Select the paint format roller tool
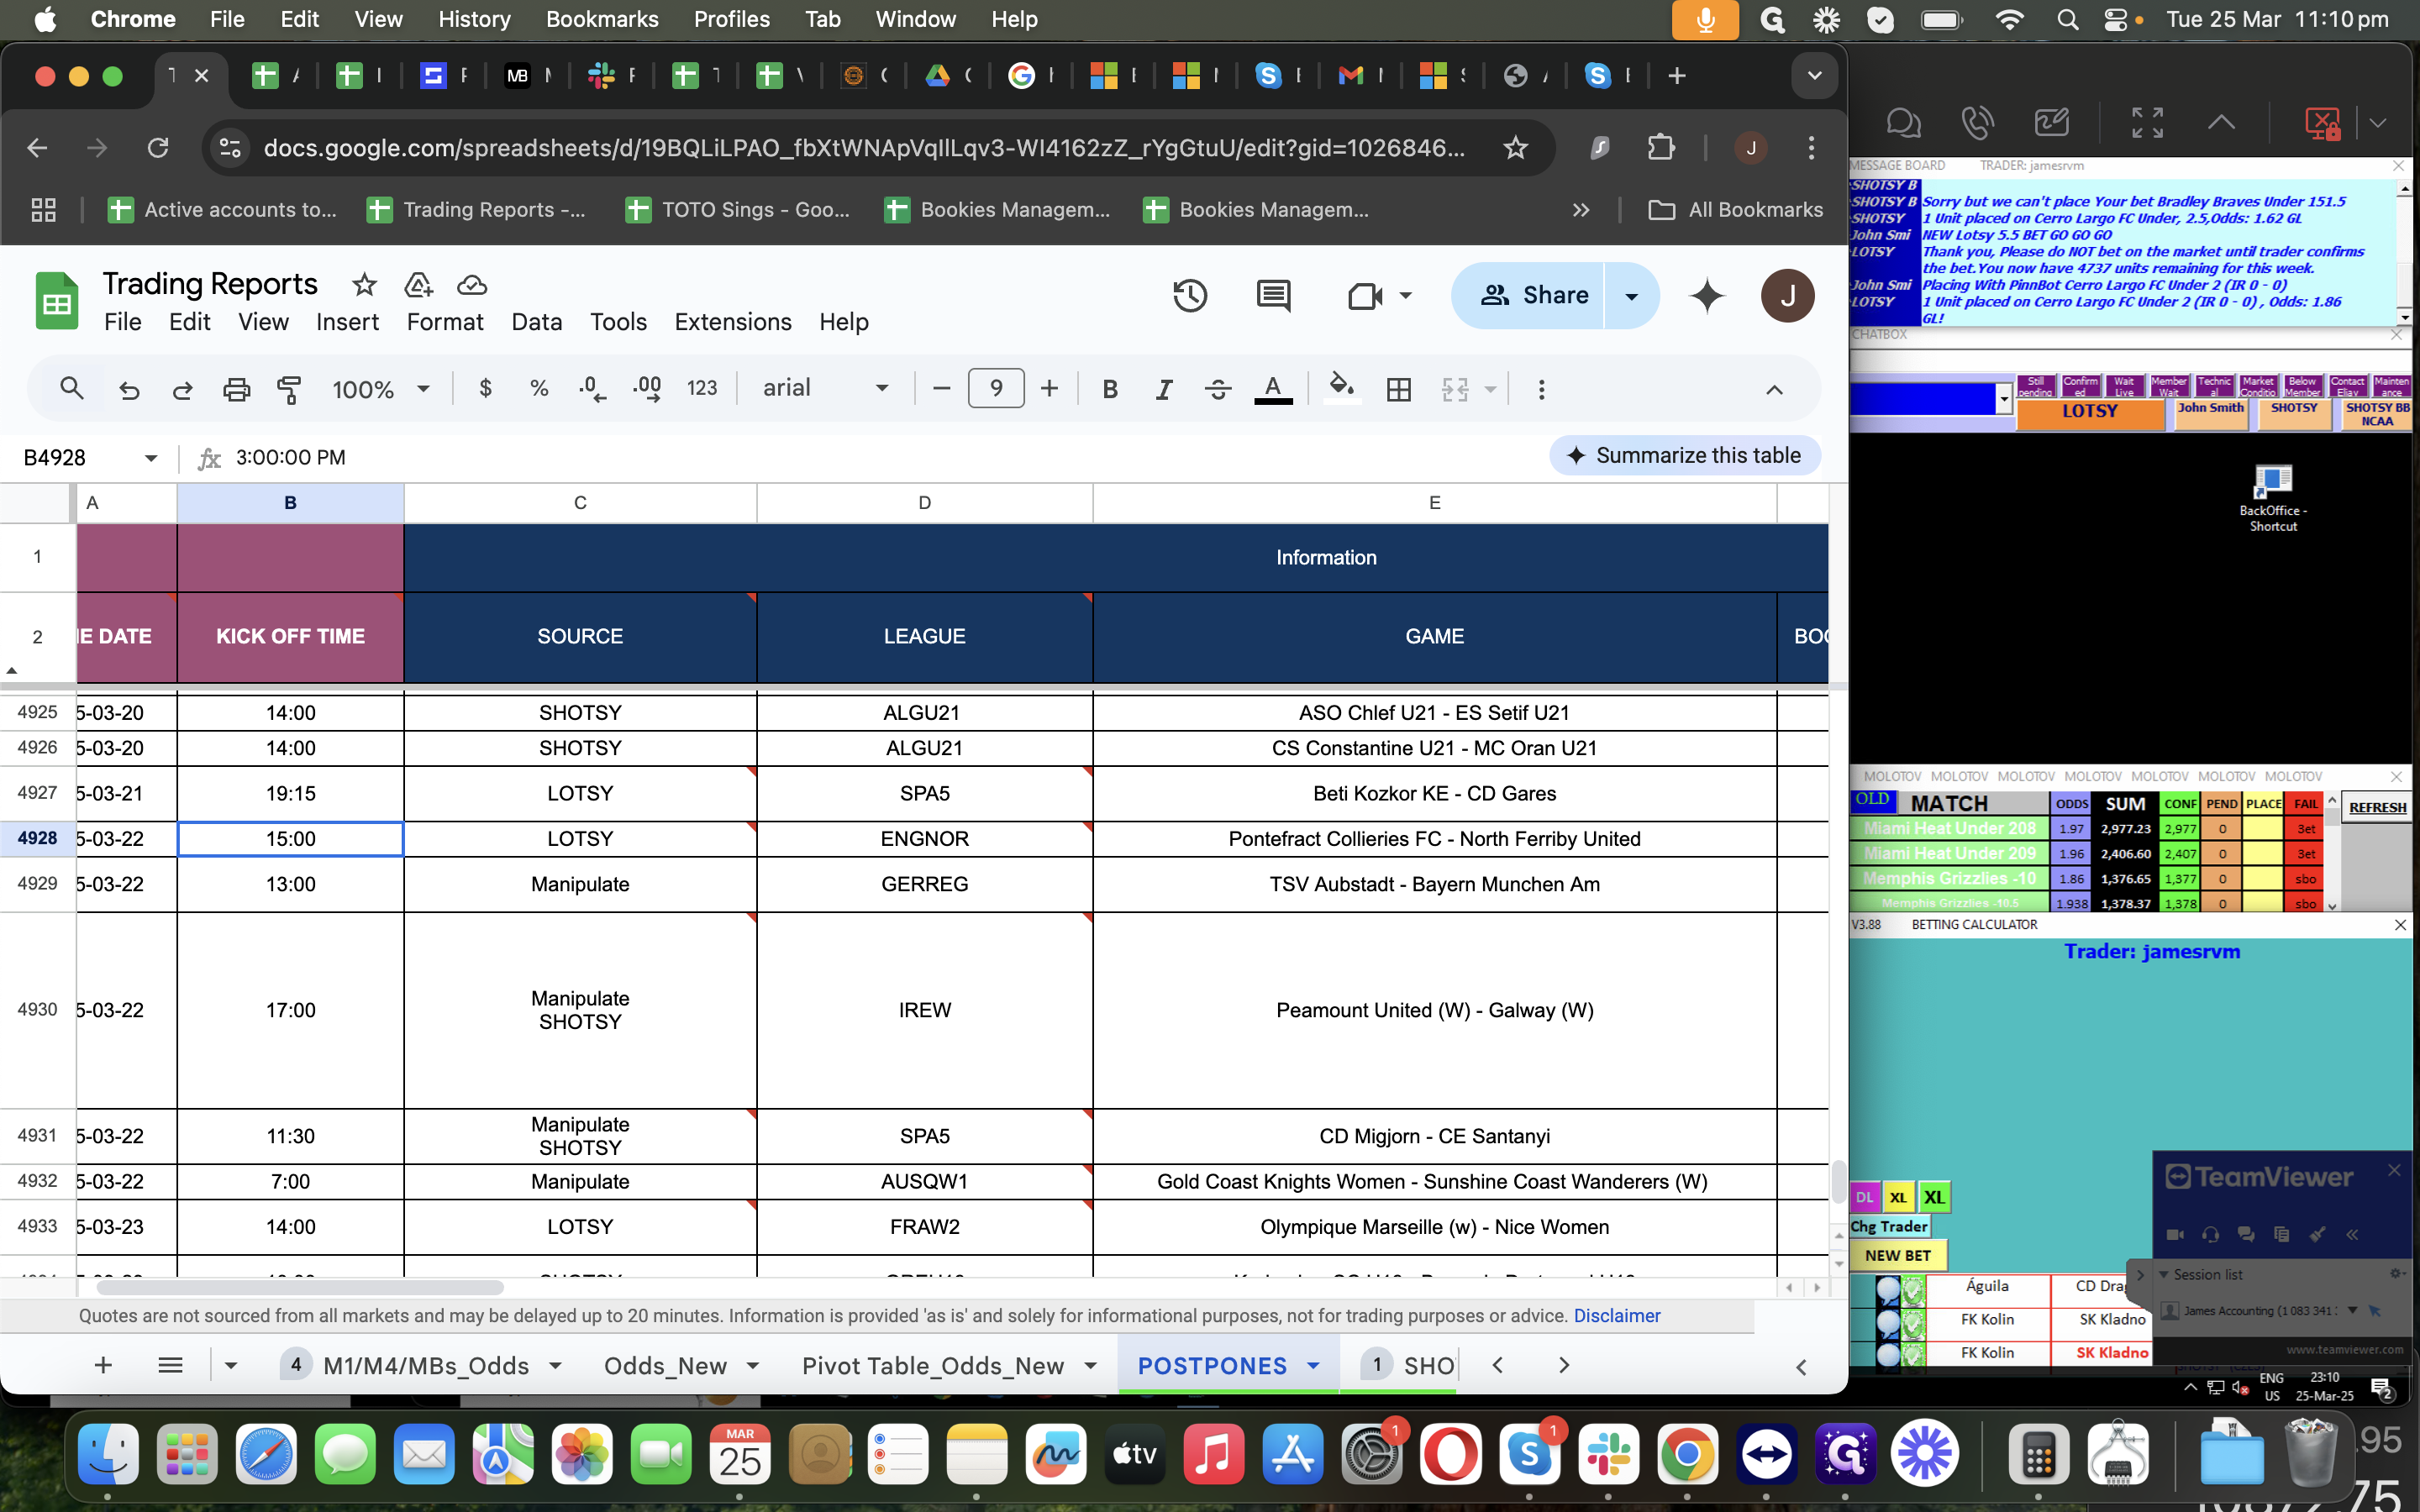 [x=289, y=389]
